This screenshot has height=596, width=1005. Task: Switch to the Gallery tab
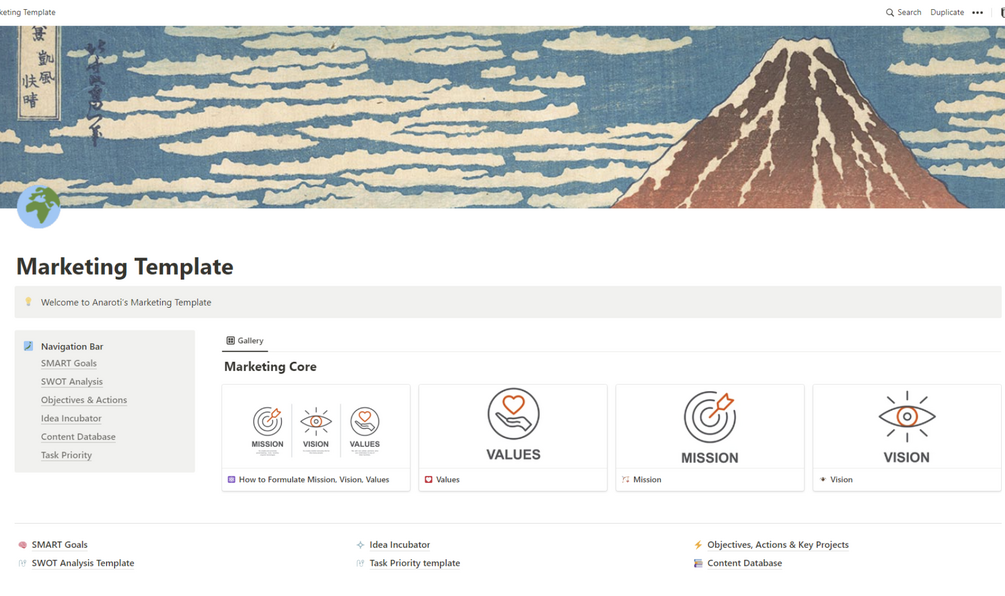[x=245, y=340]
